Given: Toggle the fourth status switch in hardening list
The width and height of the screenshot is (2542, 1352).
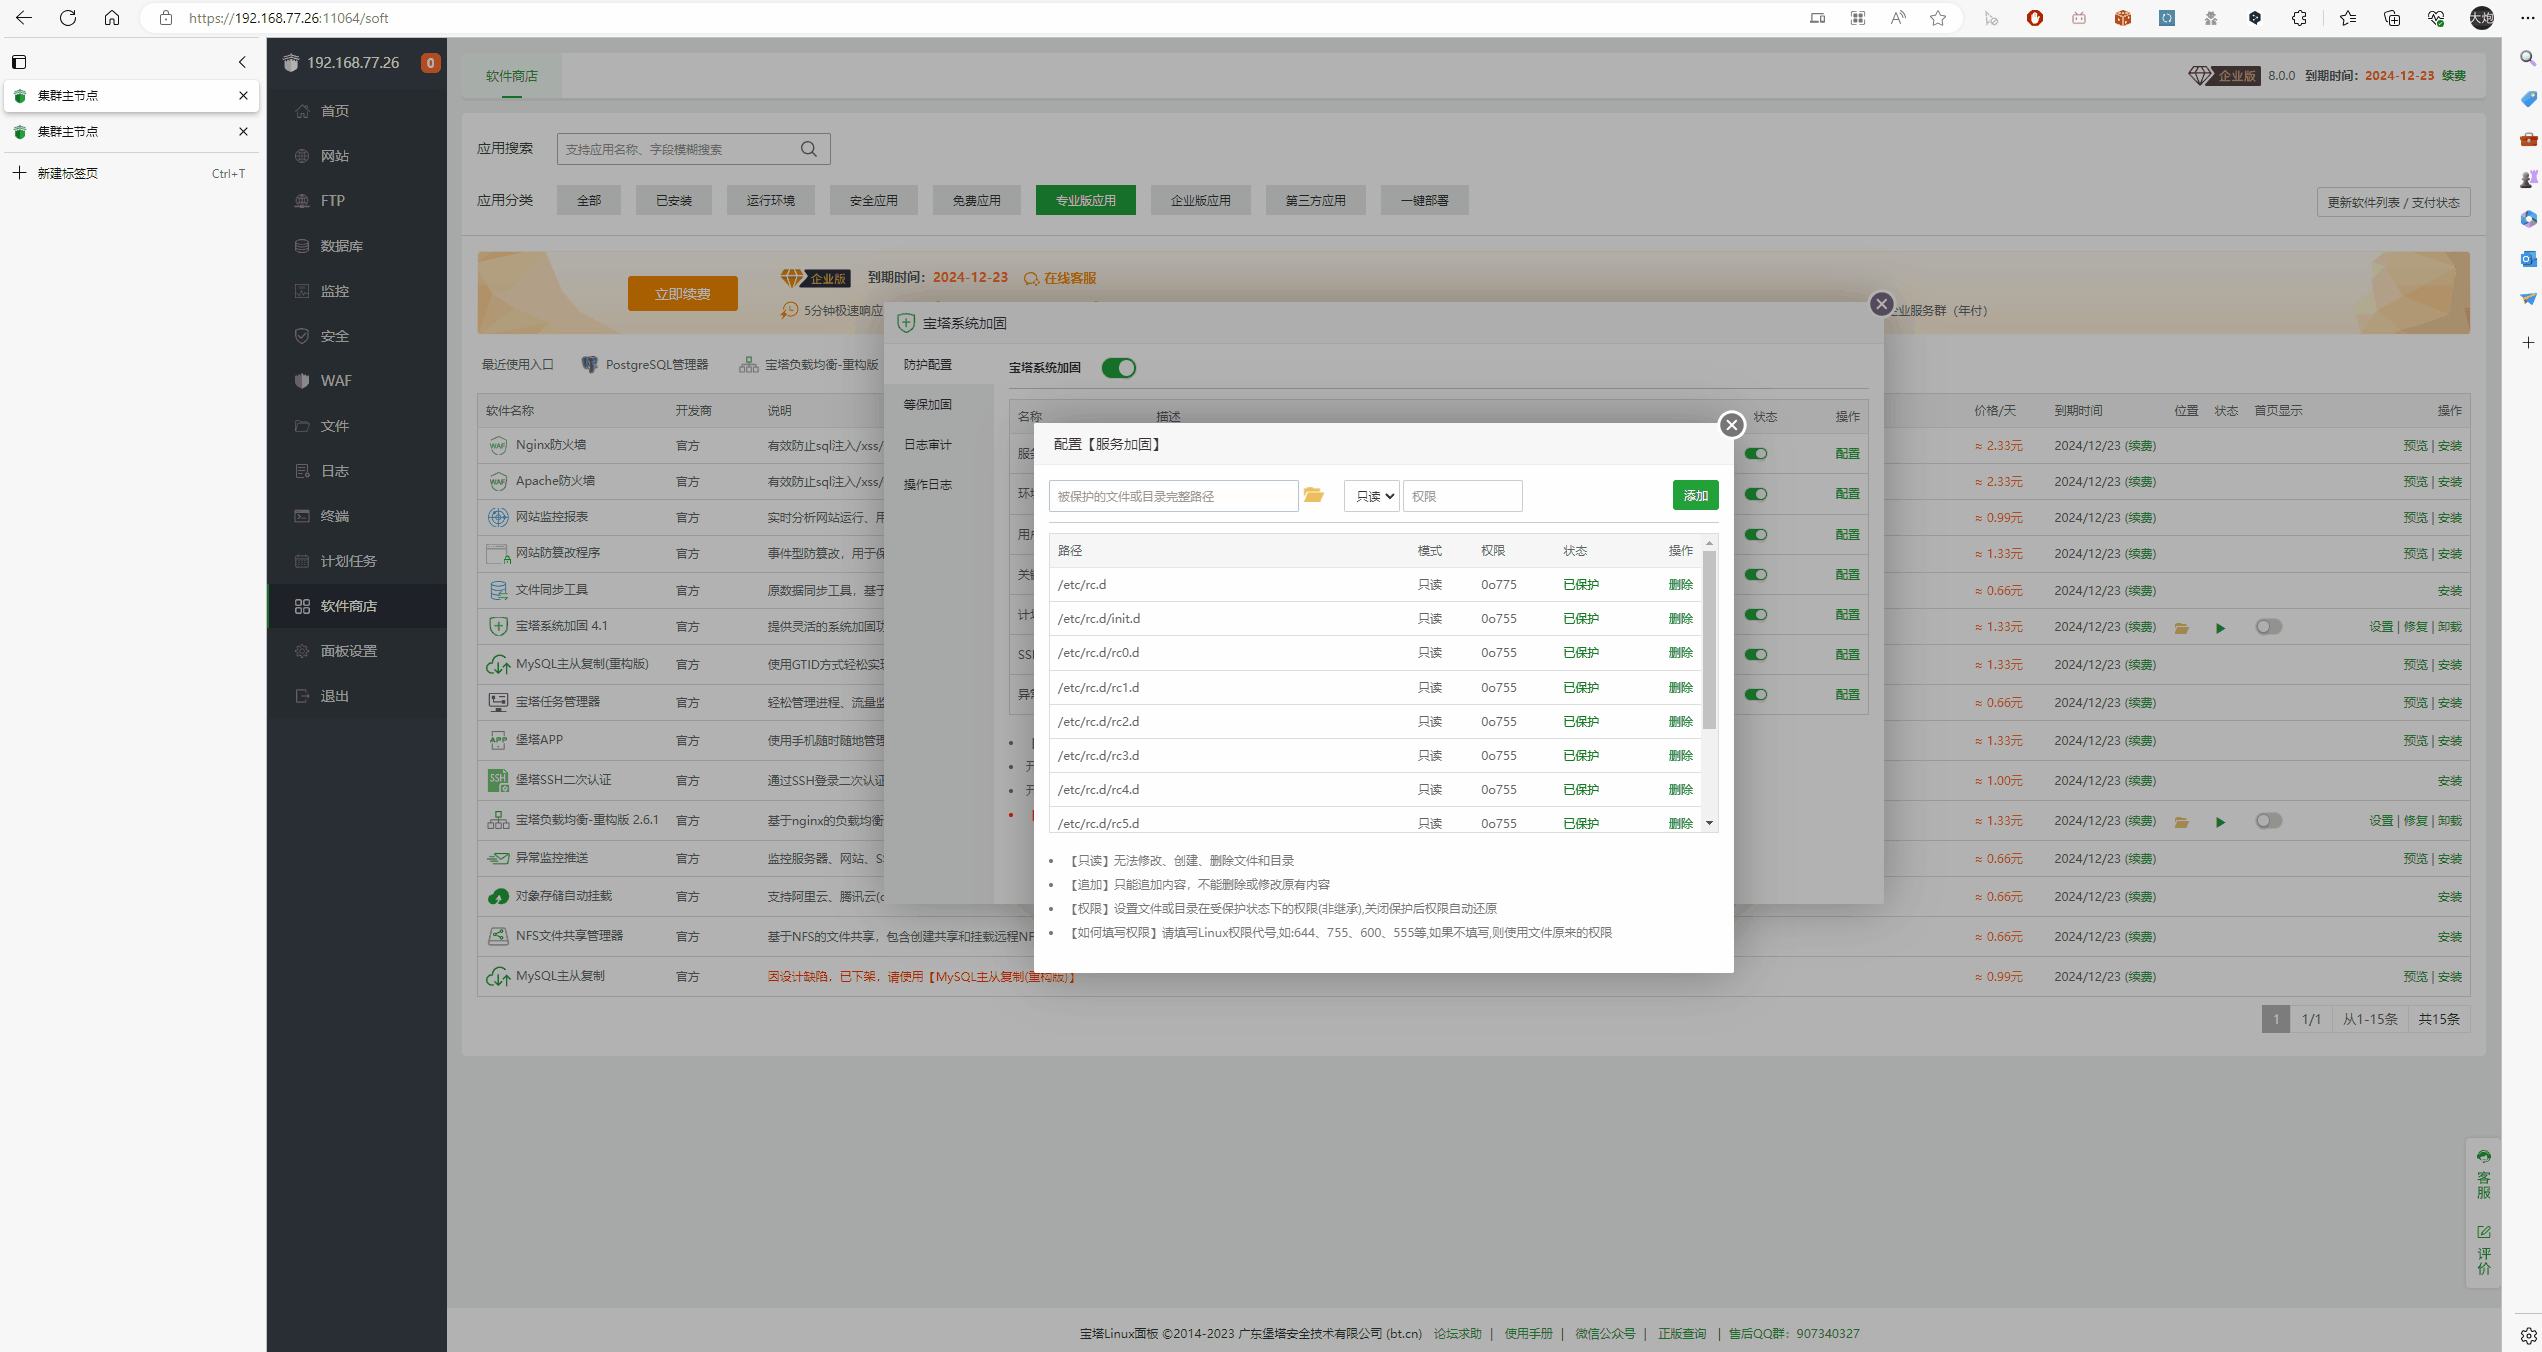Looking at the screenshot, I should tap(1756, 575).
